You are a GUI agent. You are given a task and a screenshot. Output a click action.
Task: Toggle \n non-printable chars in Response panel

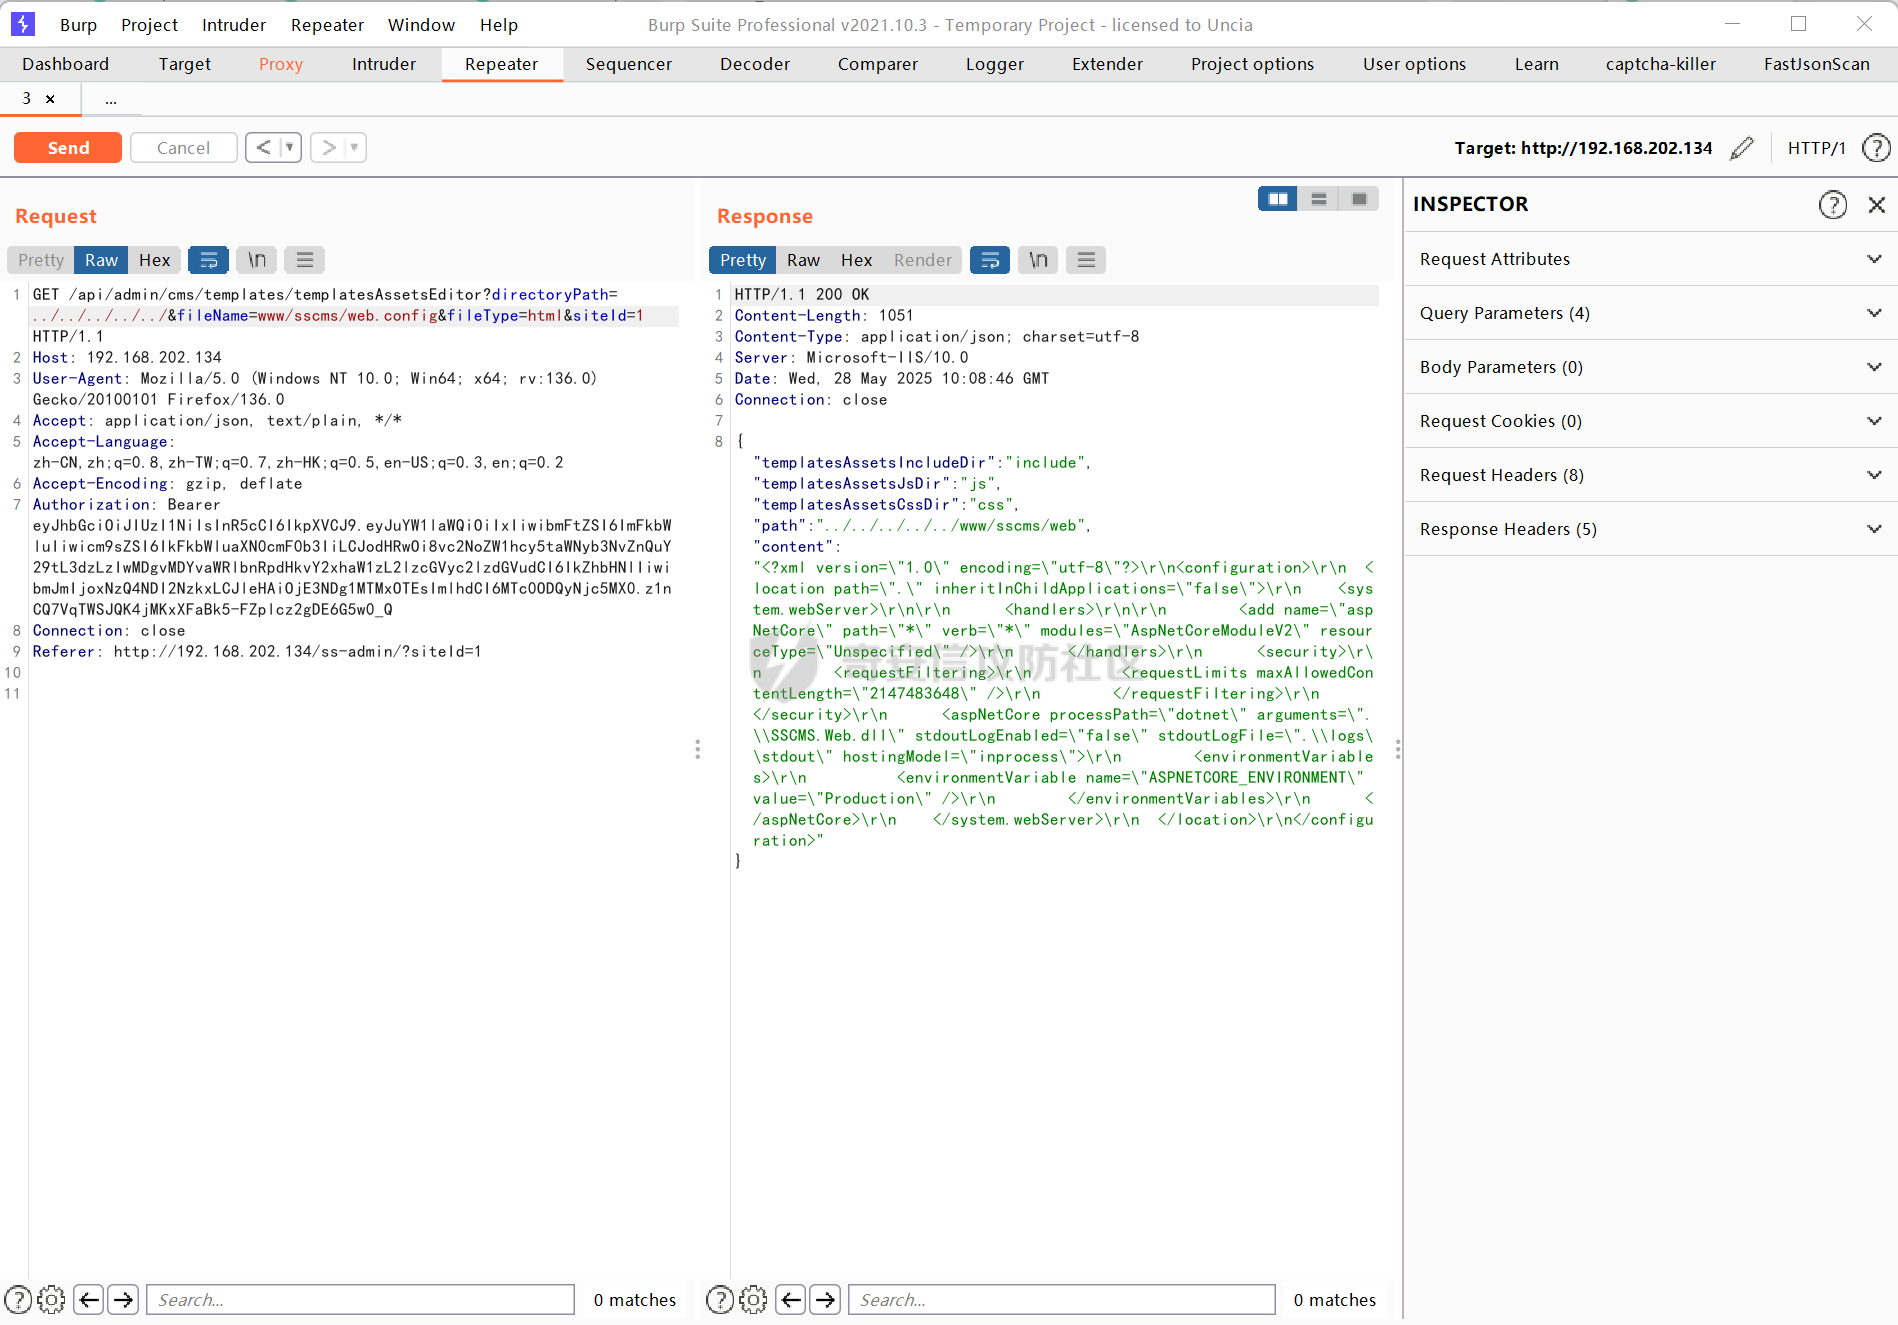click(x=1038, y=260)
